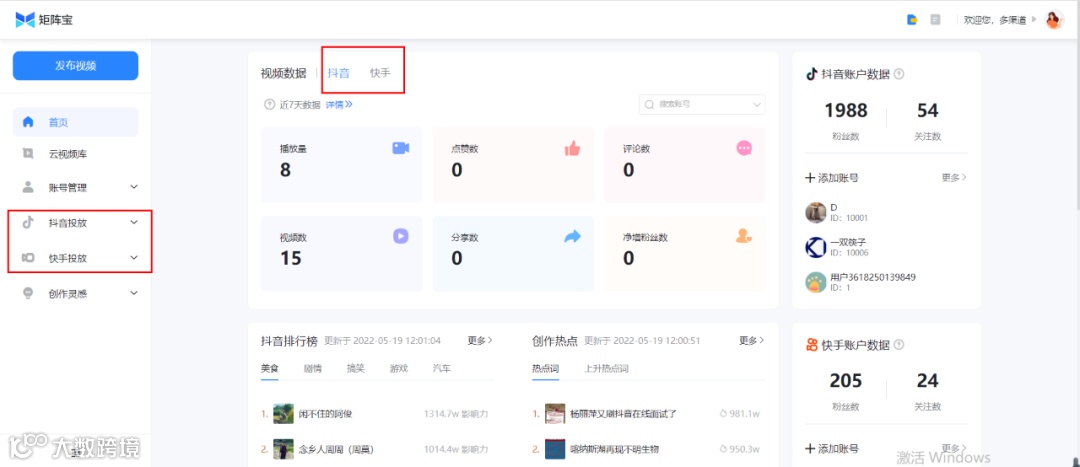This screenshot has width=1080, height=467.
Task: Click the 播放量 video camera icon
Action: [x=401, y=147]
